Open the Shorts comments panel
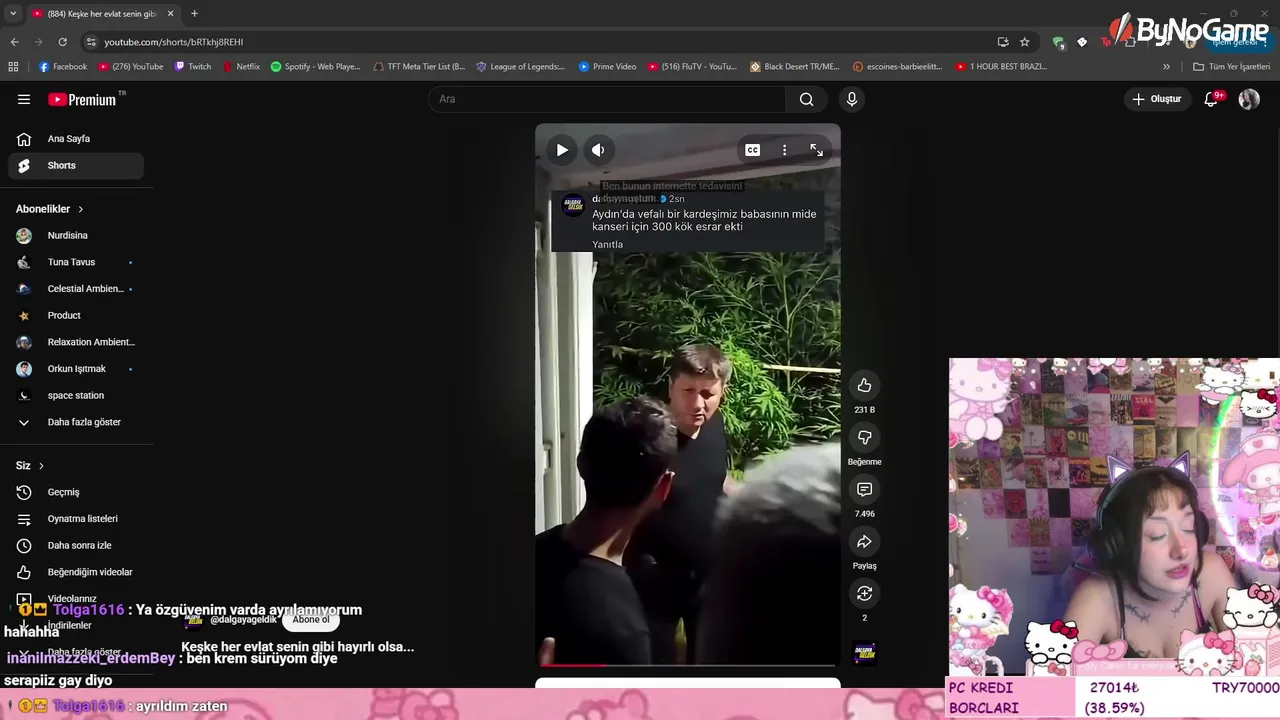Image resolution: width=1280 pixels, height=720 pixels. point(864,490)
